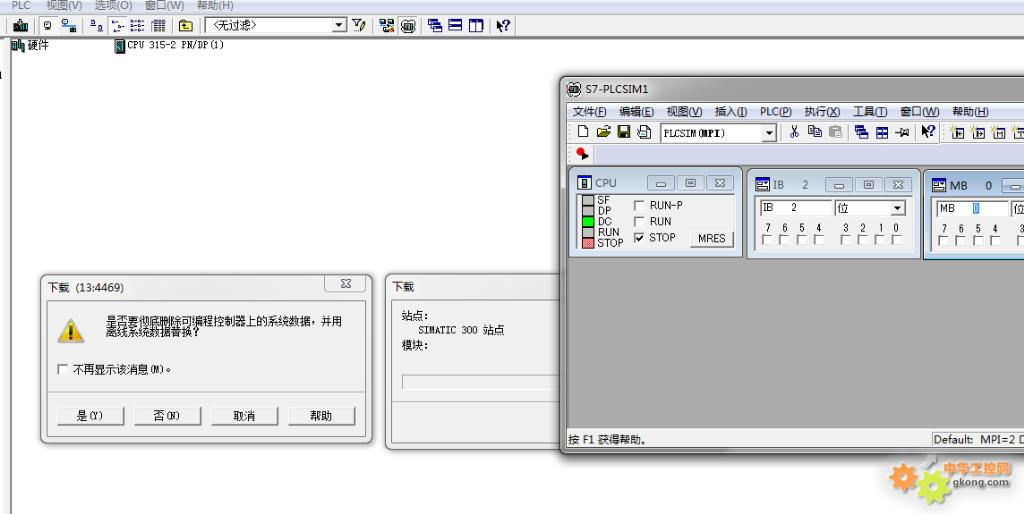This screenshot has width=1024, height=514.
Task: Check the don't show this message again box
Action: coord(63,370)
